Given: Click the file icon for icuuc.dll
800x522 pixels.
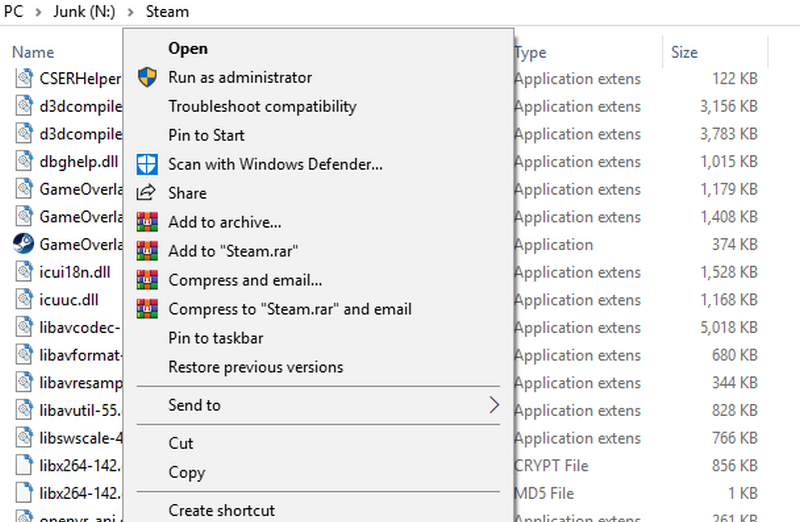Looking at the screenshot, I should pyautogui.click(x=23, y=300).
